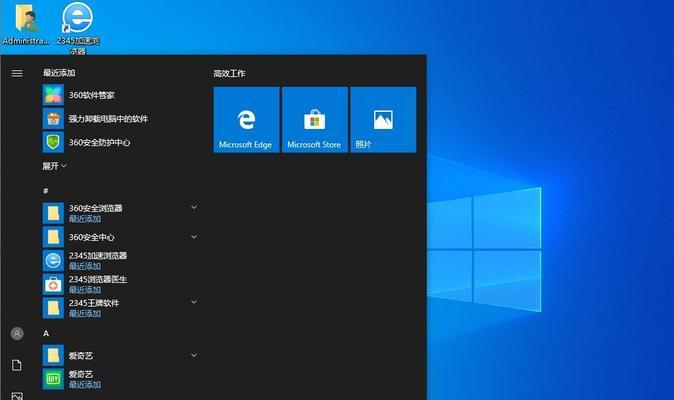
Task: Click the 360安全浏览器 folder icon
Action: click(x=53, y=213)
